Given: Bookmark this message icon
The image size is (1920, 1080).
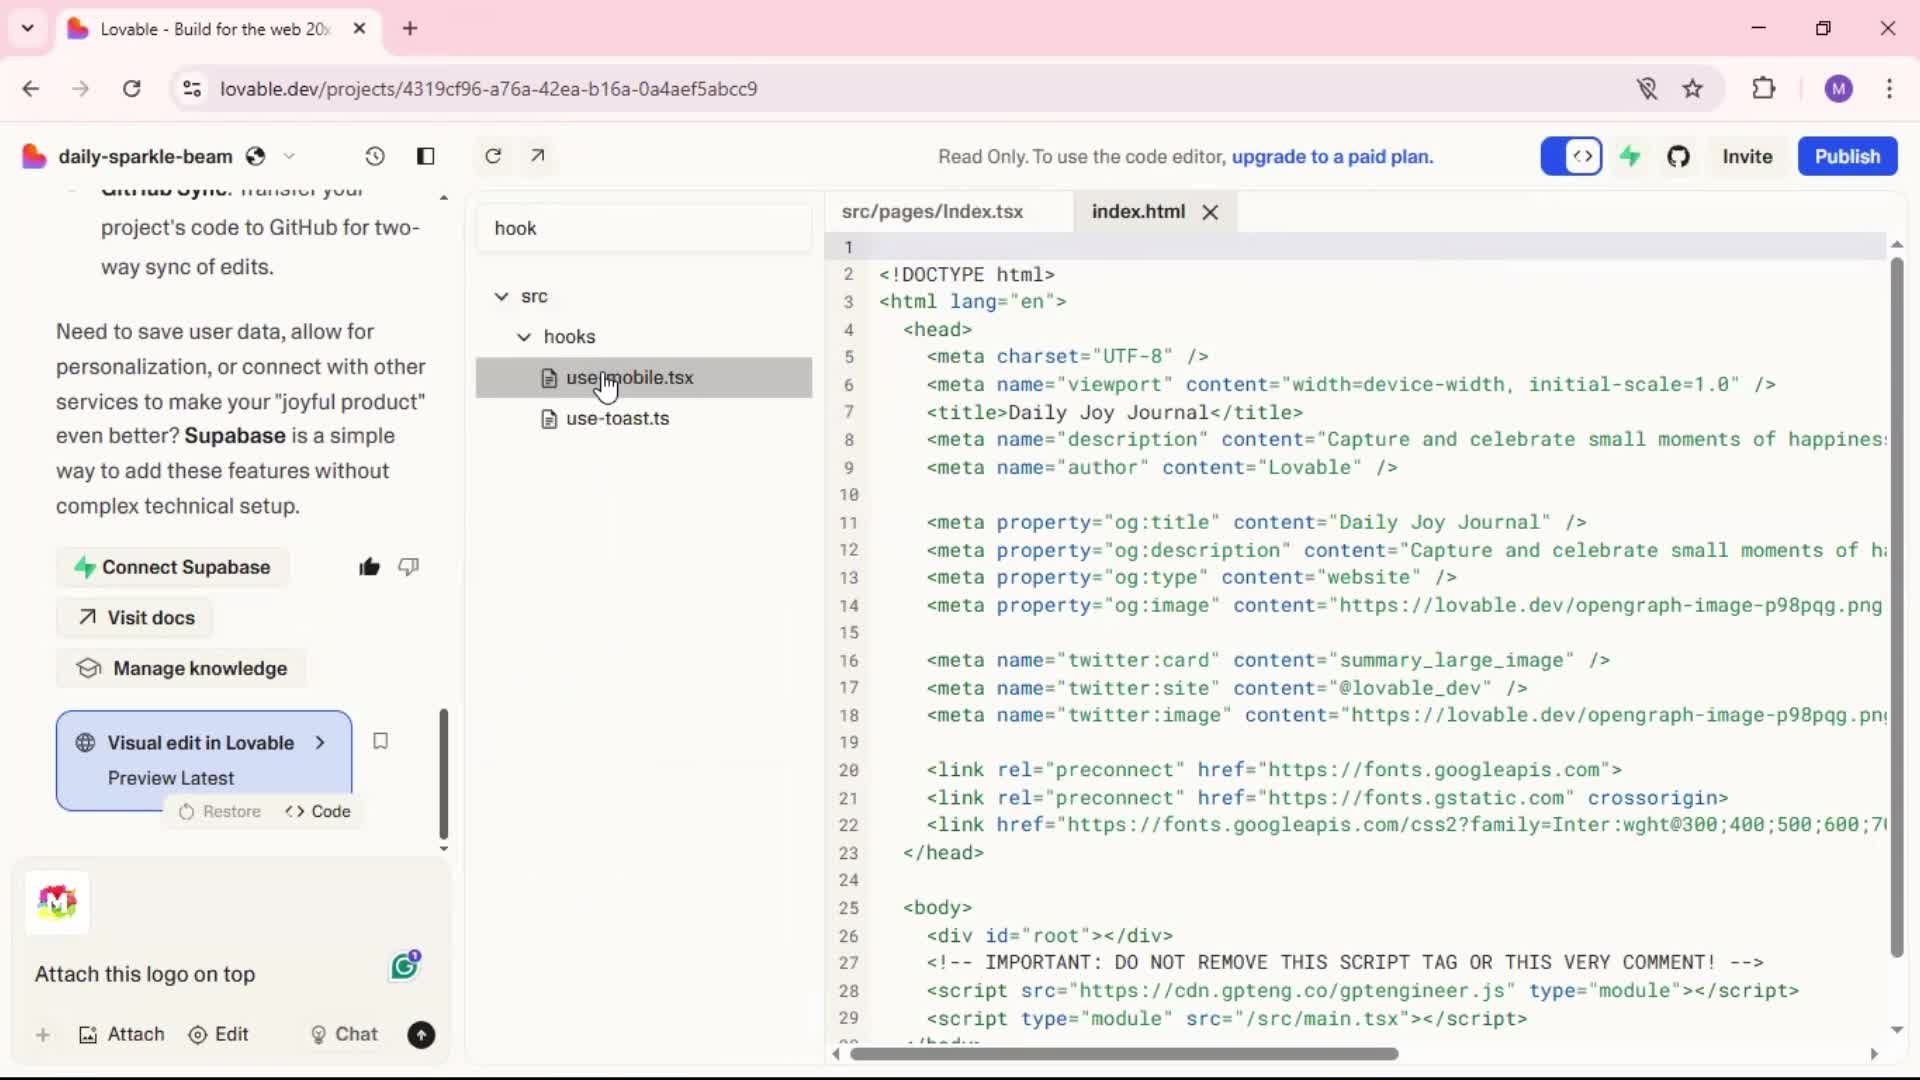Looking at the screenshot, I should (x=380, y=741).
